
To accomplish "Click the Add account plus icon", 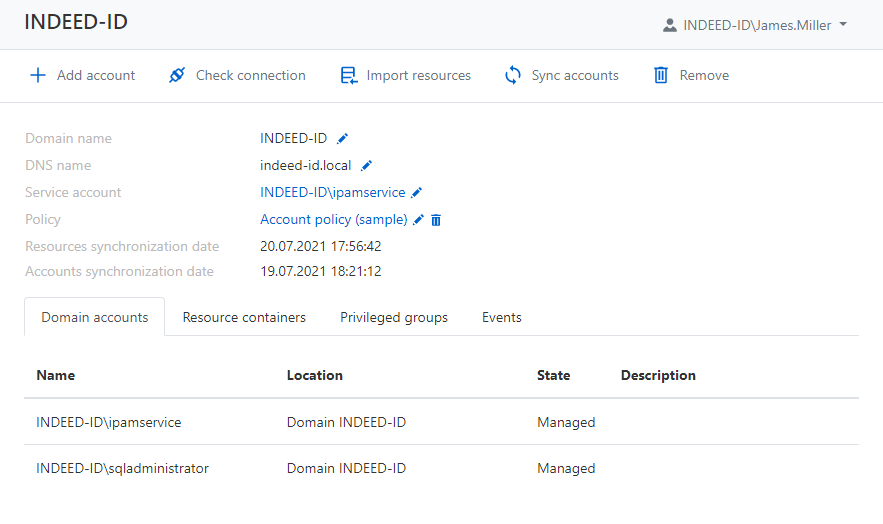I will pyautogui.click(x=38, y=75).
